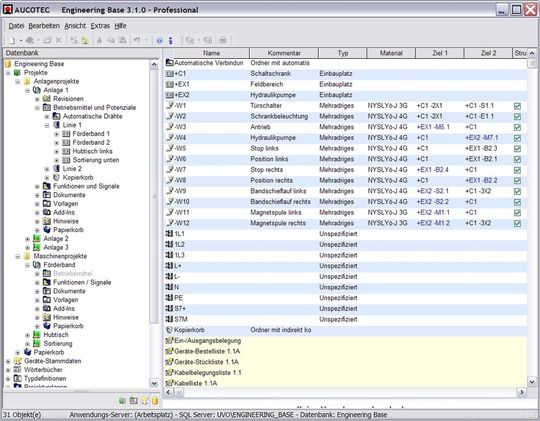This screenshot has width=540, height=421.
Task: Expand the Anlage 3 tree node
Action: tap(27, 247)
